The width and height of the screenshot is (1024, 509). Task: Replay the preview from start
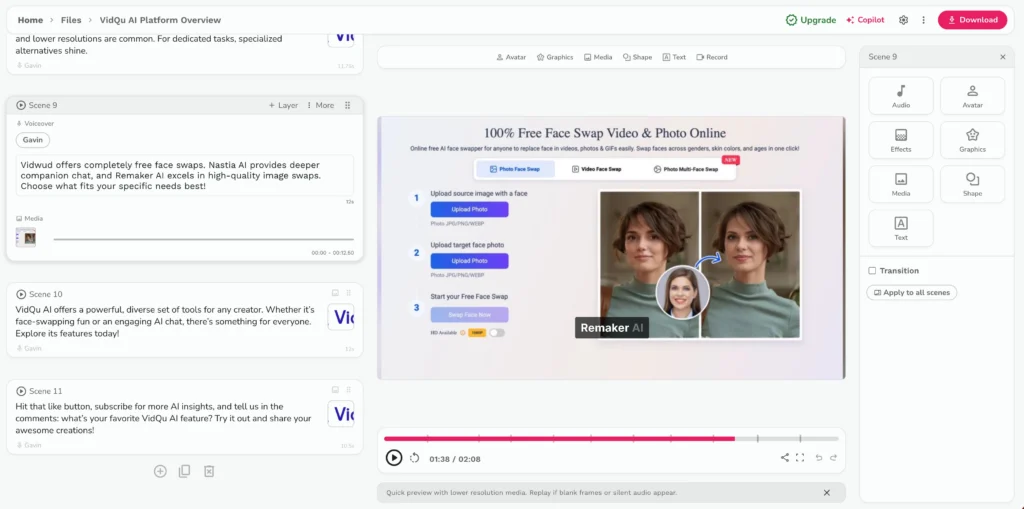(x=414, y=458)
